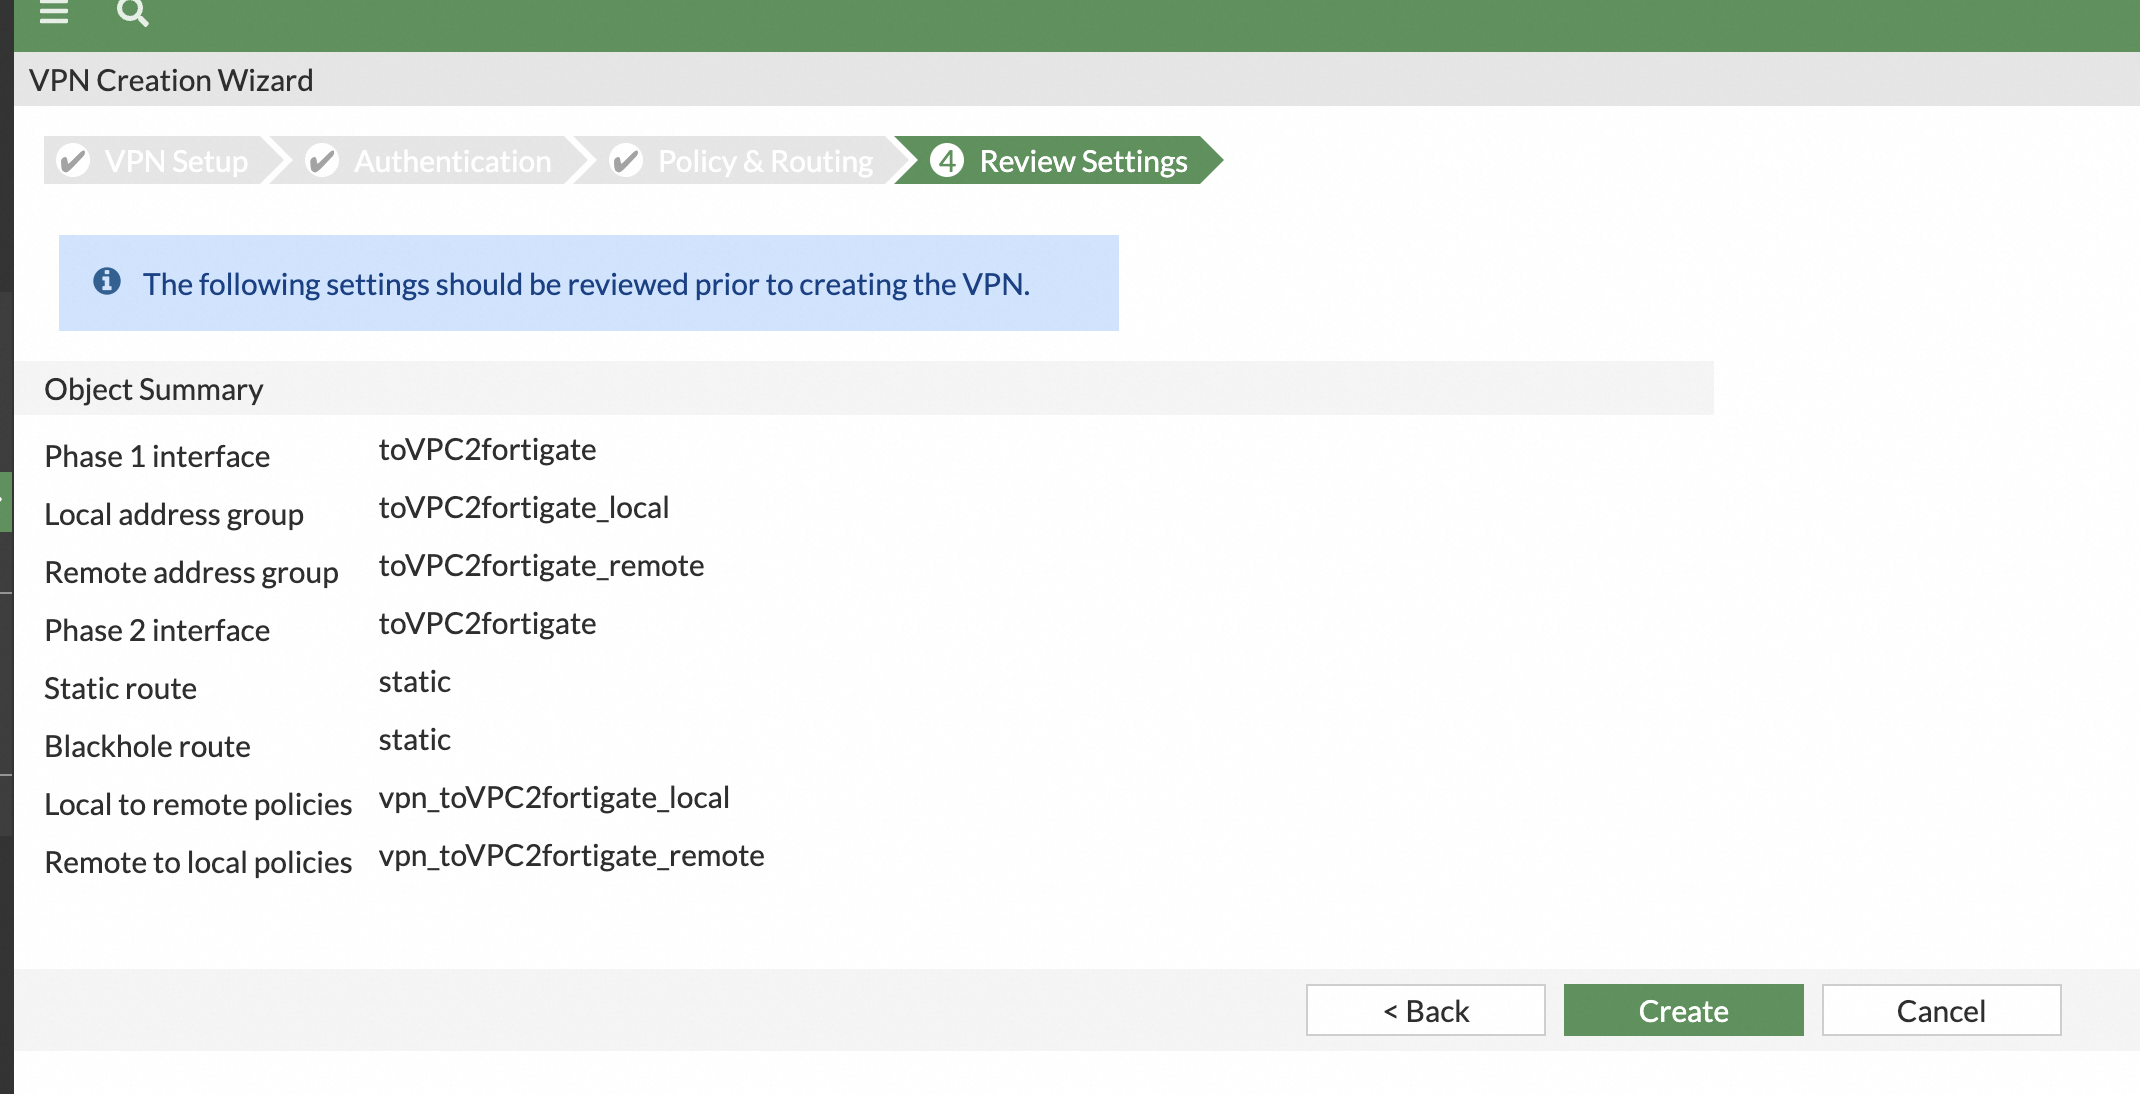Click toVPC2fortigate_remote address group value
2140x1094 pixels.
click(541, 566)
